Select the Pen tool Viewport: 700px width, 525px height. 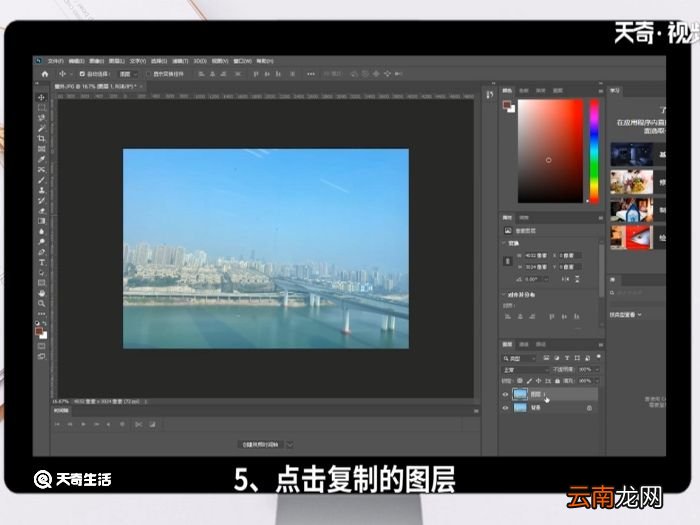tap(42, 252)
